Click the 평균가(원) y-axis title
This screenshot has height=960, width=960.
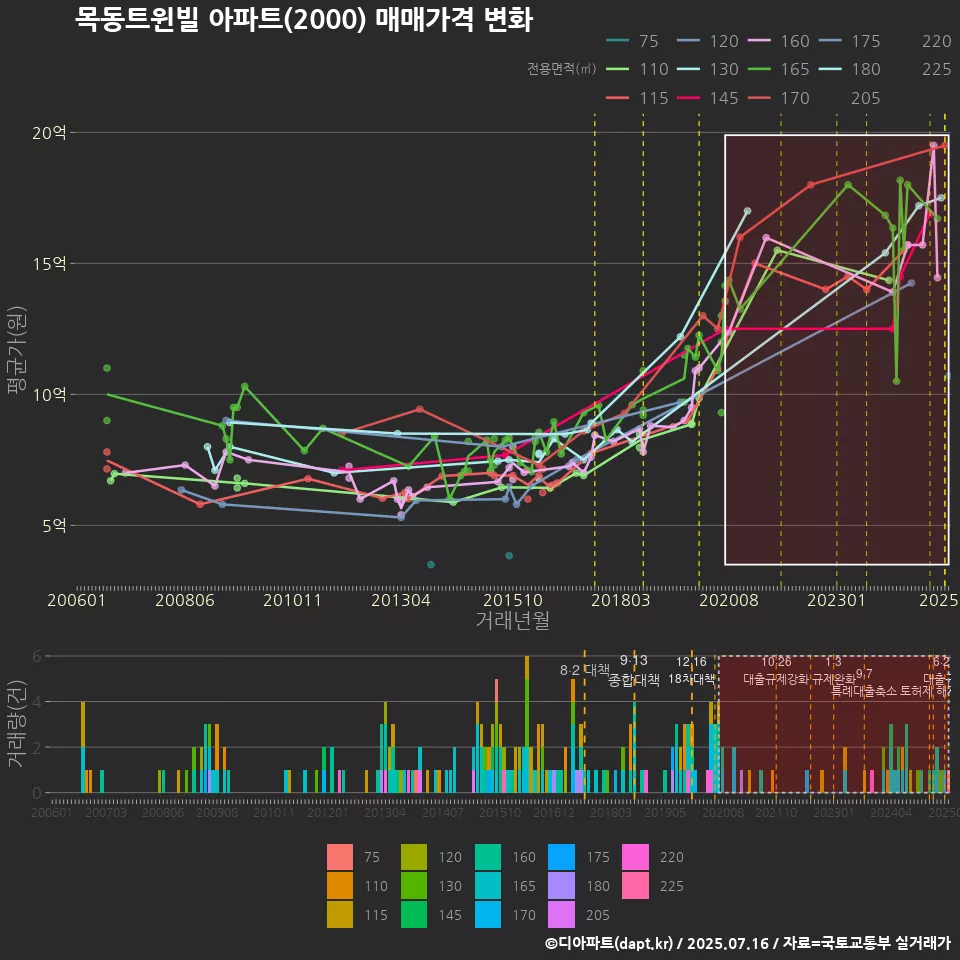tap(17, 350)
